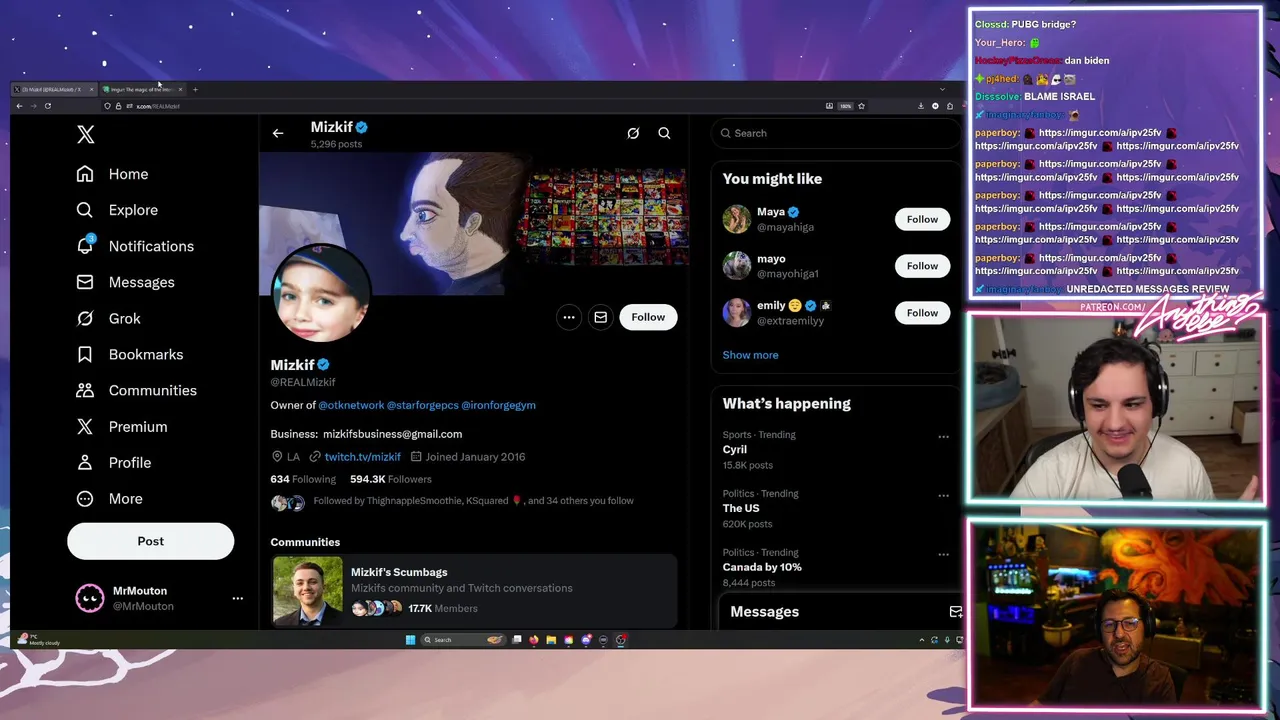Open emily's profile @extraemilyy

click(790, 321)
